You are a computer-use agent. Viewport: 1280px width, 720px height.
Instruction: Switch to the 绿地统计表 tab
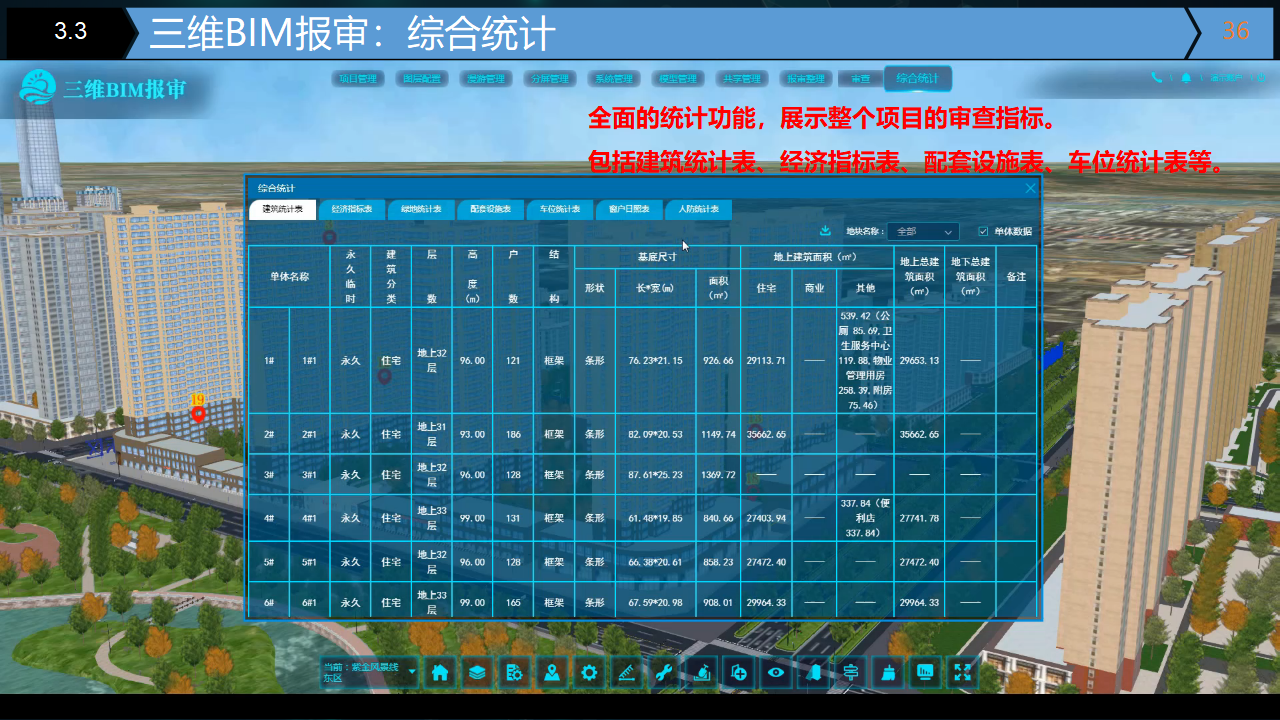421,210
